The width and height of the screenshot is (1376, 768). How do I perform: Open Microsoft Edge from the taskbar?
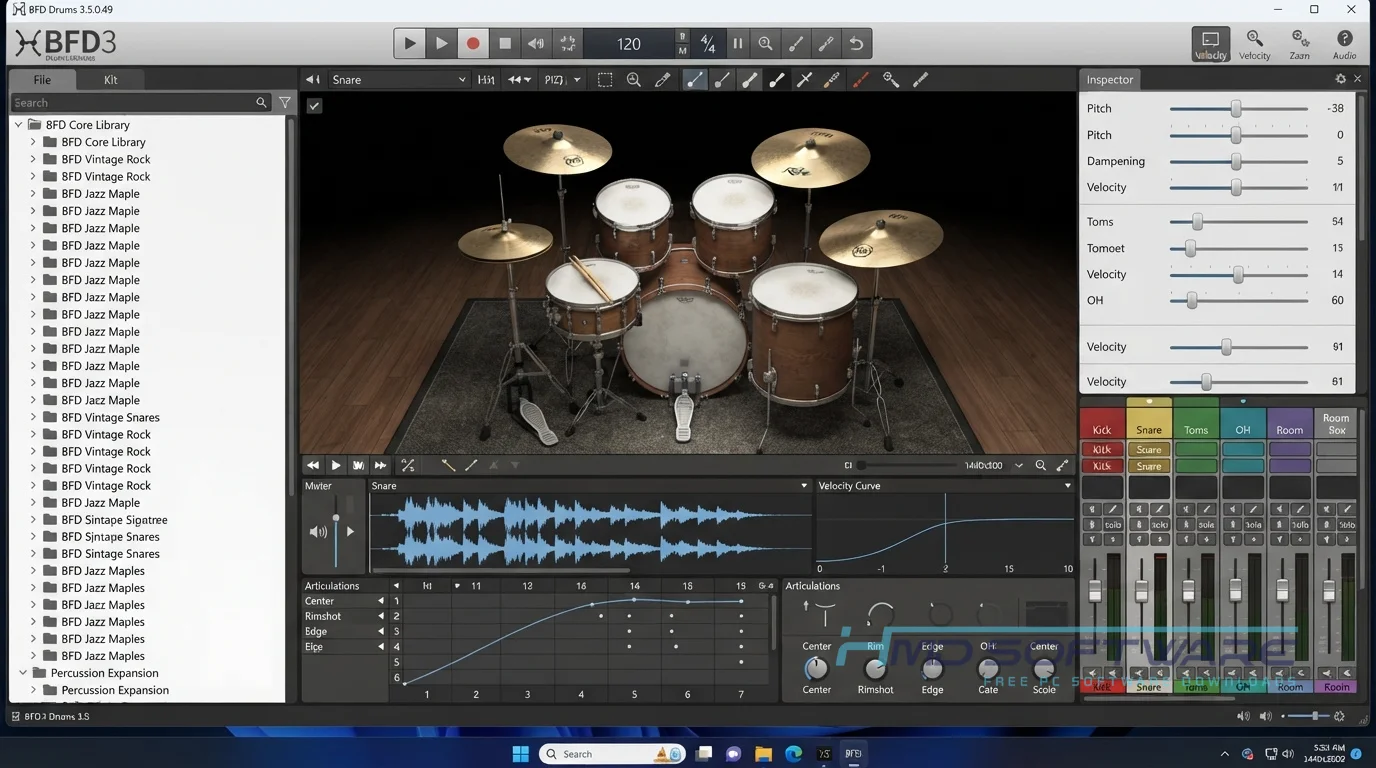point(794,753)
